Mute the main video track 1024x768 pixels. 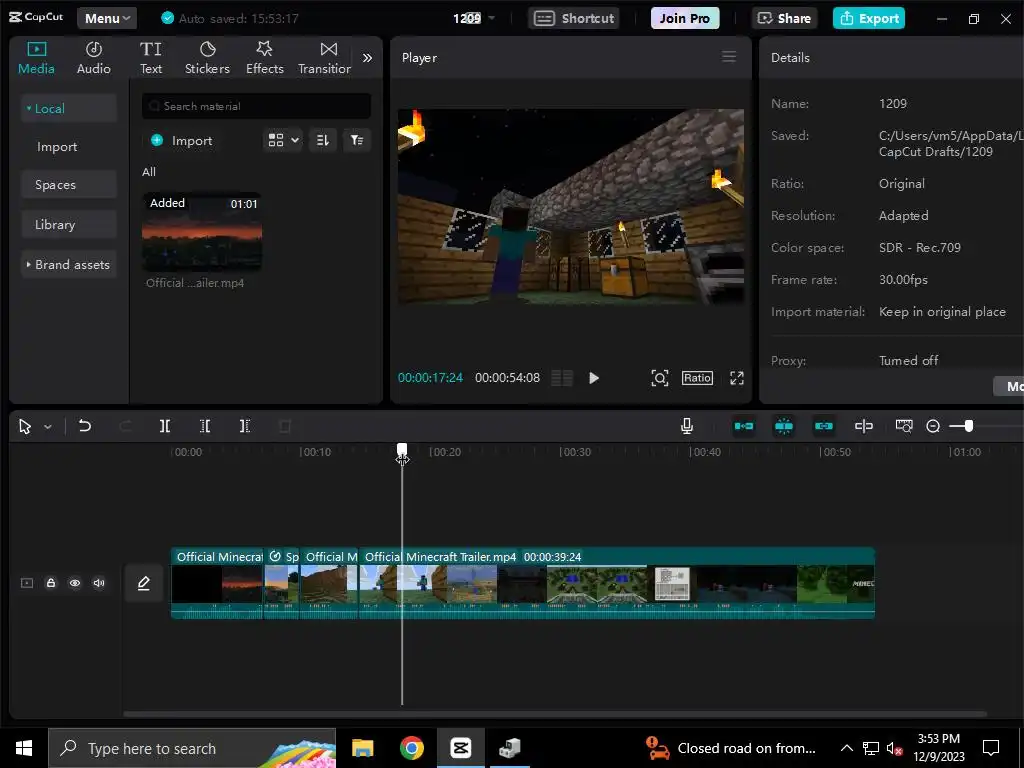pos(99,583)
